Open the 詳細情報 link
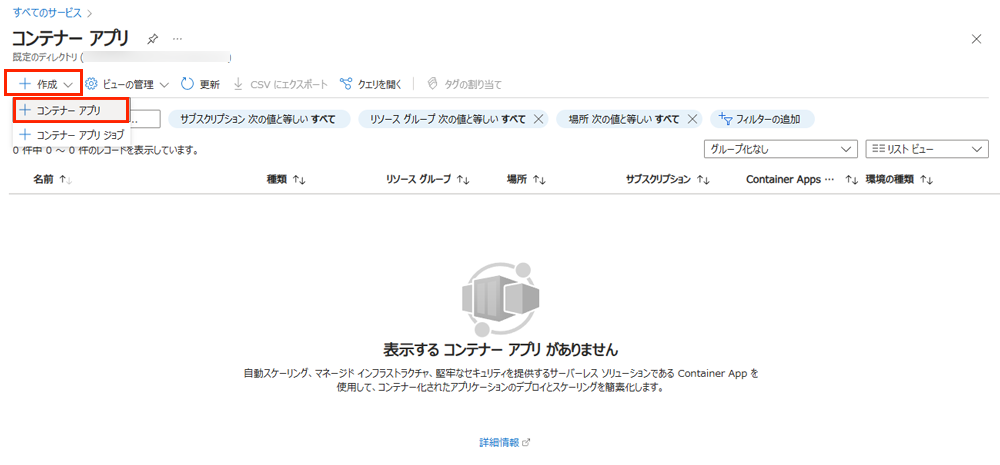This screenshot has height=465, width=1000. tap(504, 442)
